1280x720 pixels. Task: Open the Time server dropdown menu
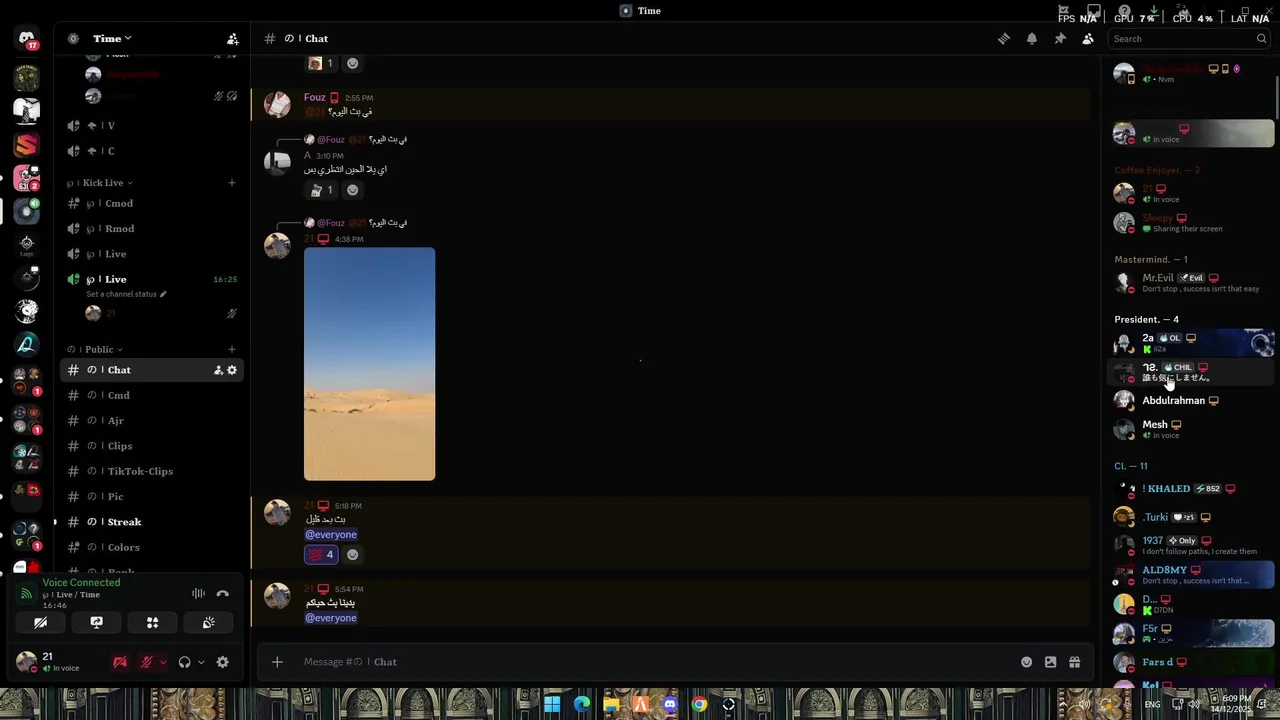[x=112, y=39]
